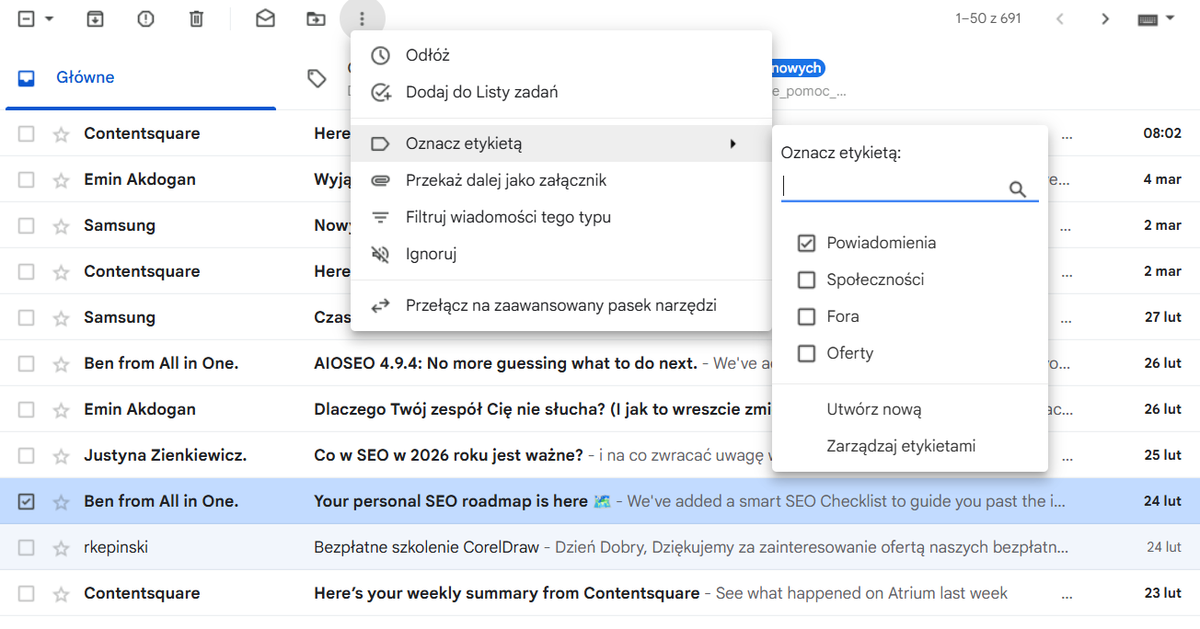1200x629 pixels.
Task: Open Zarządzaj etykietami link
Action: 901,446
